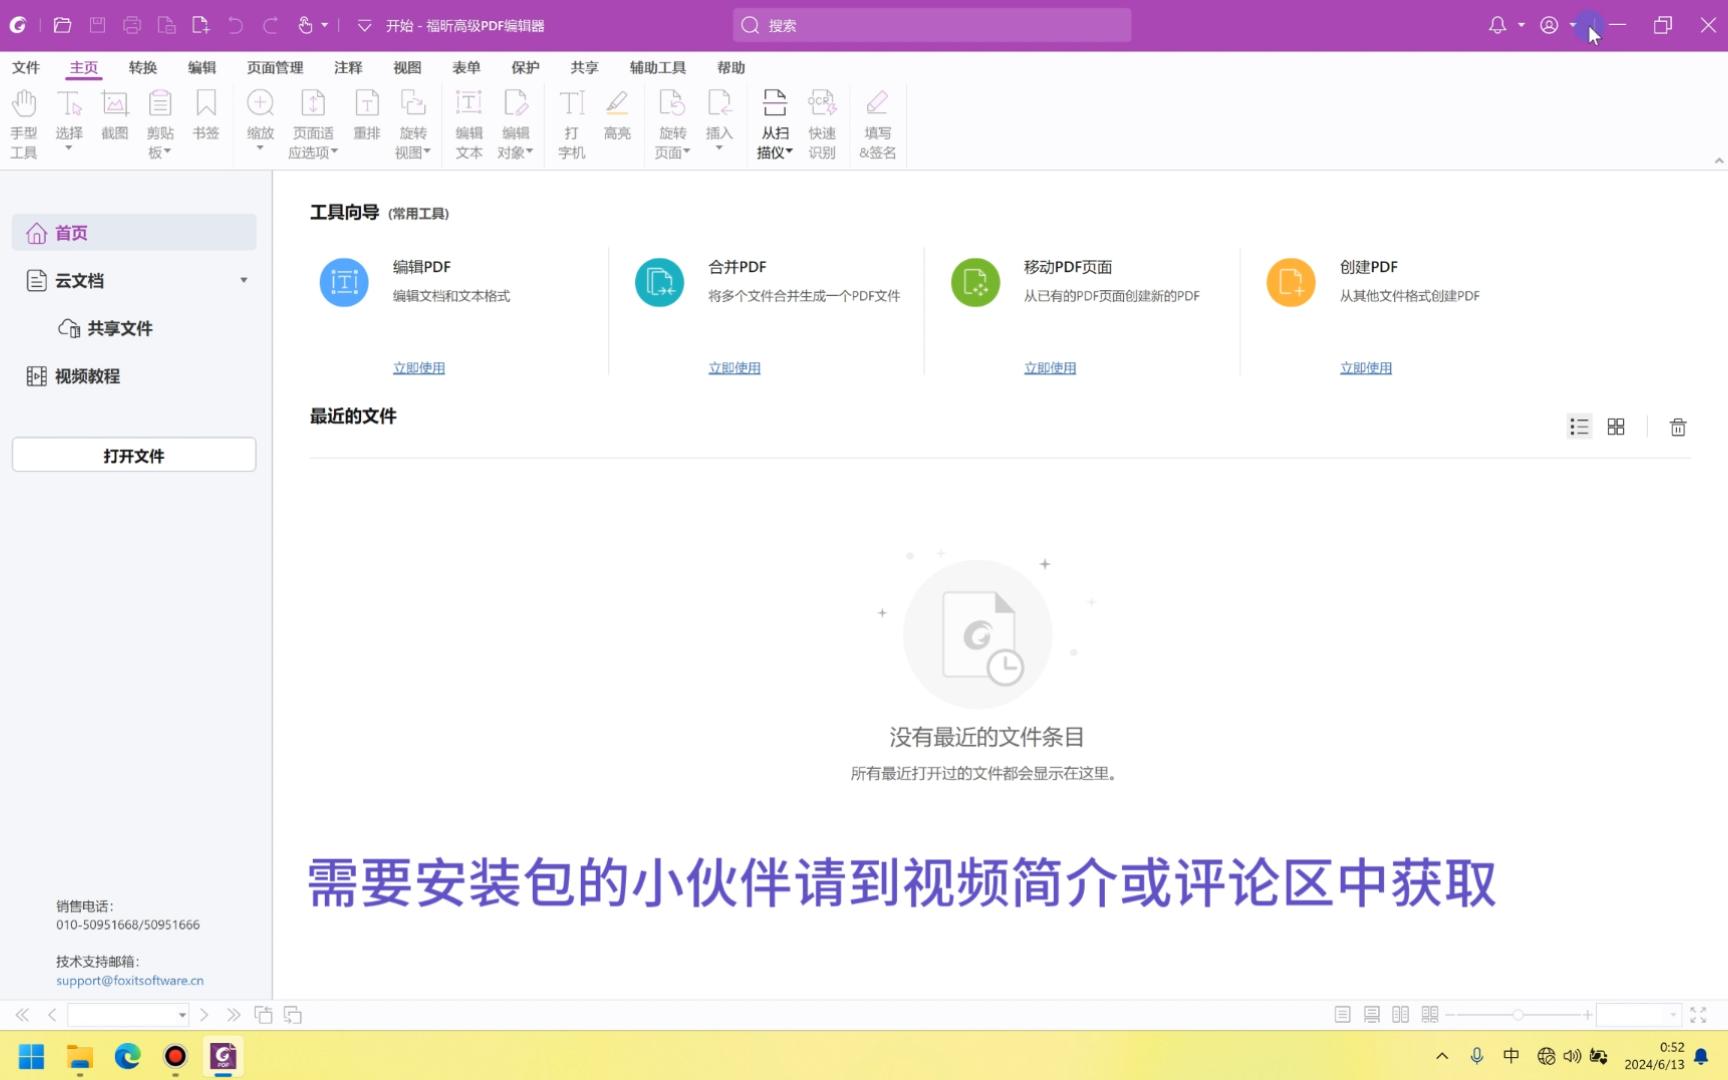Viewport: 1728px width, 1080px height.
Task: Open the notifications bell icon
Action: [x=1497, y=25]
